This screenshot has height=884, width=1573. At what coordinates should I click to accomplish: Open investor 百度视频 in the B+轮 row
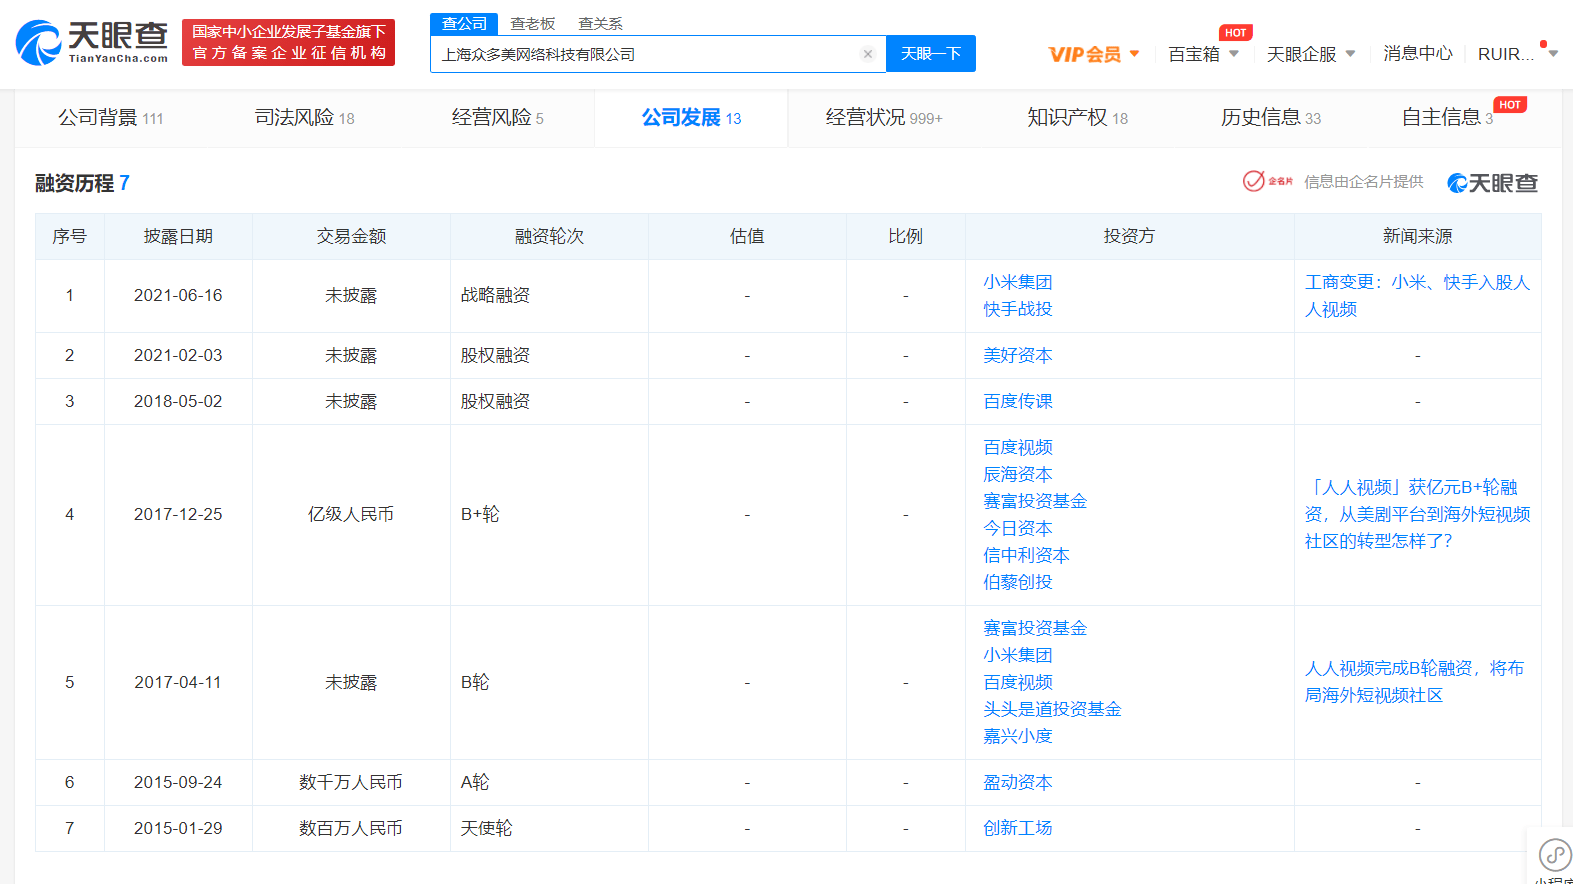1017,447
